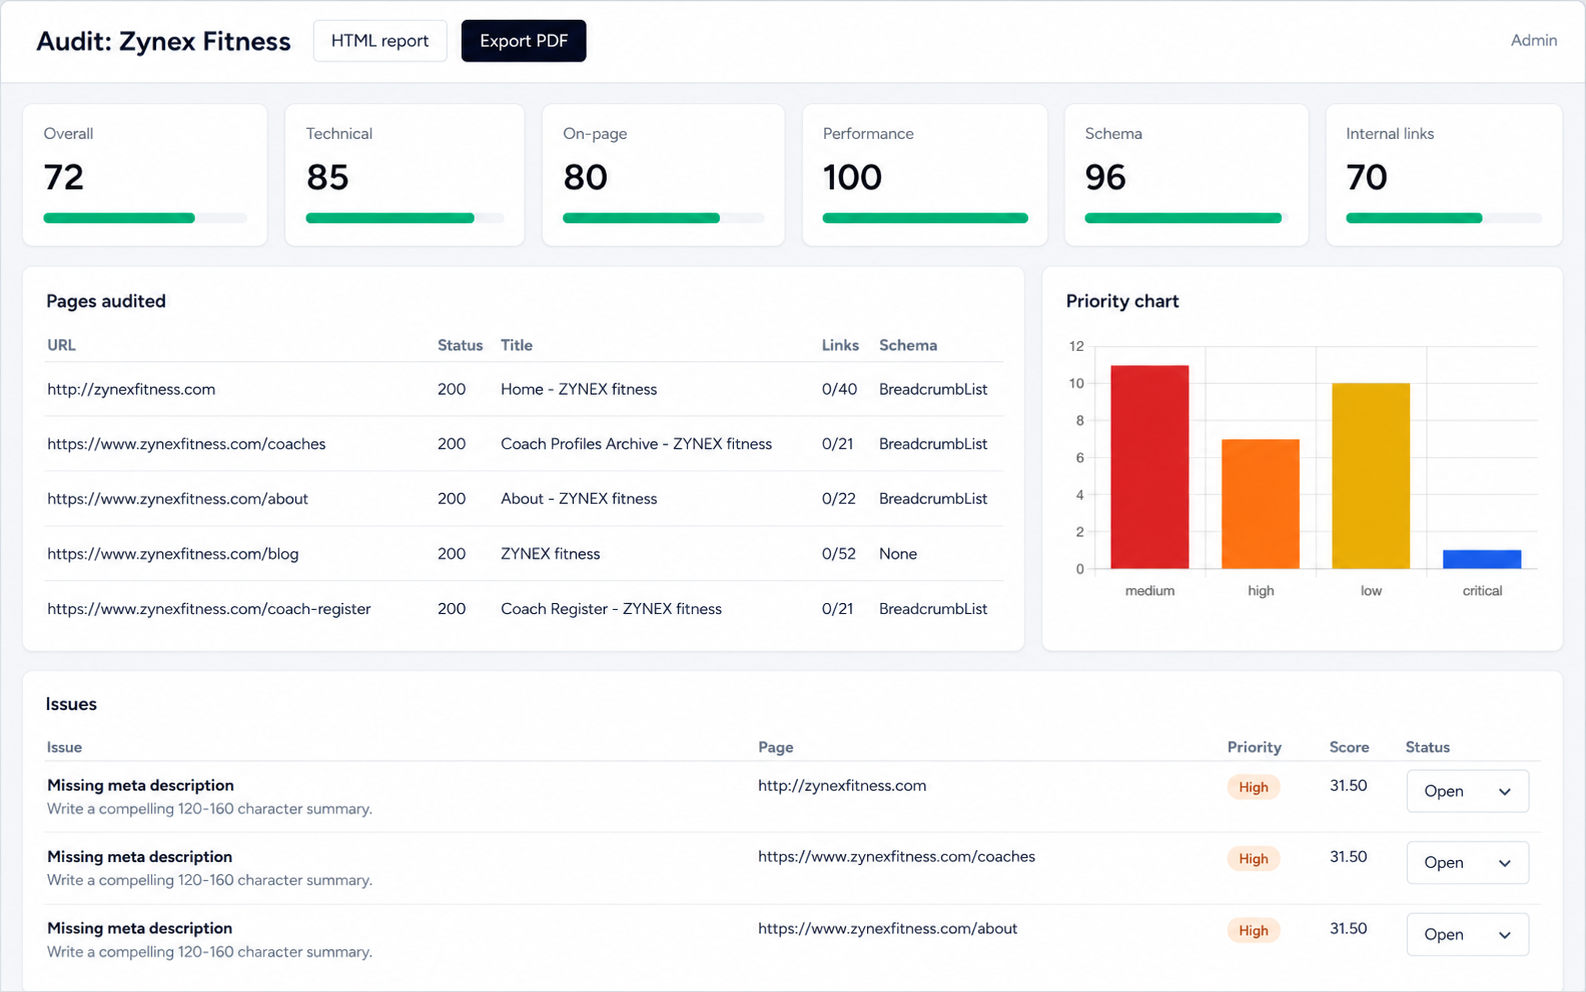Click the issue page URL http://zynexfitness.com

coord(842,786)
